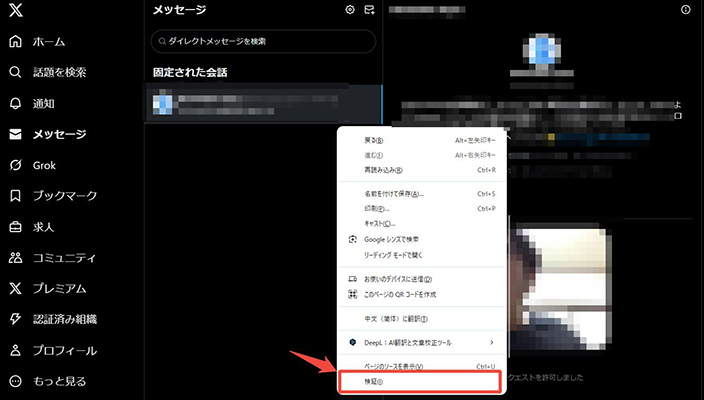Click the Google Lens icon in menu
Image resolution: width=704 pixels, height=400 pixels.
[x=353, y=239]
